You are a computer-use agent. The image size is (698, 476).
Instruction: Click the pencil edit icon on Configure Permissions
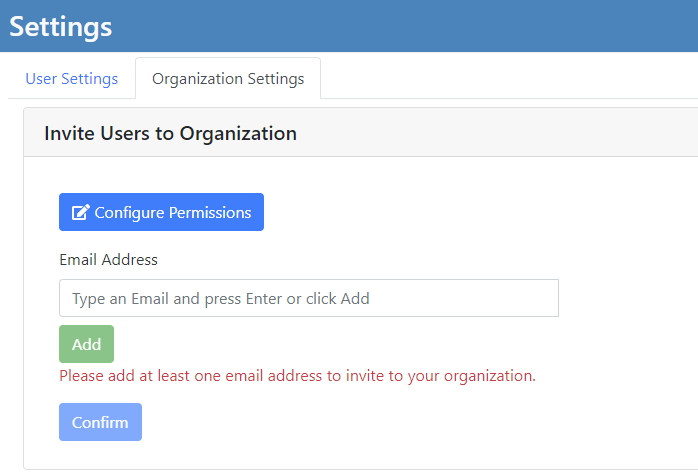[x=81, y=212]
